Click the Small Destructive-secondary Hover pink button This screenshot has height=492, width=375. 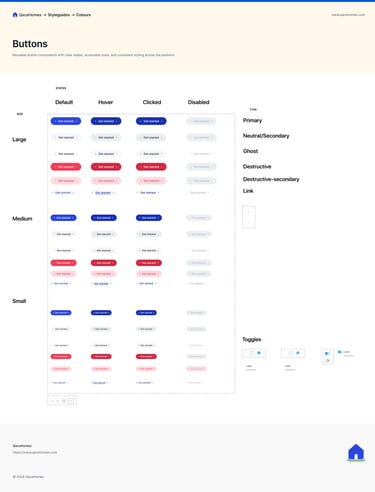(101, 369)
